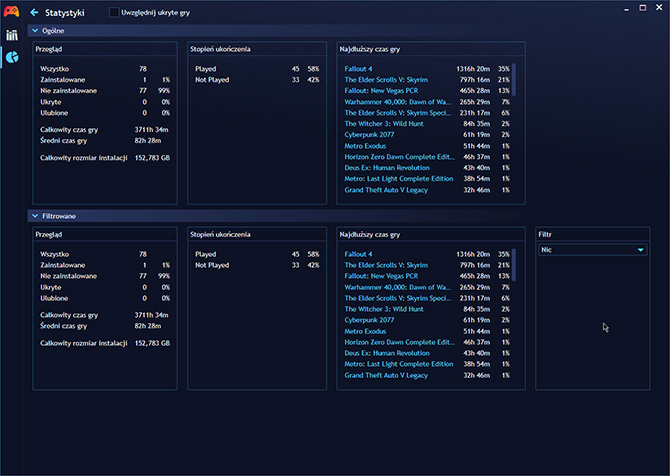Open Horizon Zero Dawn Complete Edition in Ogólne list
The image size is (670, 476).
tap(399, 157)
